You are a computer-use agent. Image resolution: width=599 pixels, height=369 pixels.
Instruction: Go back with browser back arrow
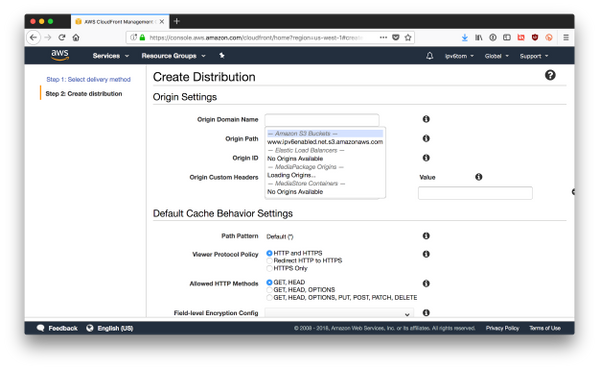tap(34, 37)
